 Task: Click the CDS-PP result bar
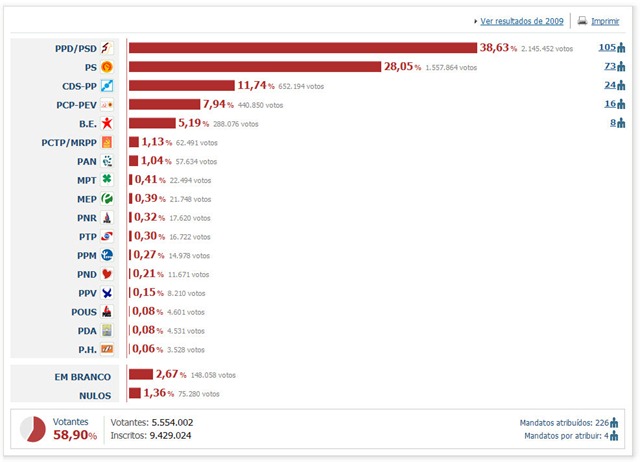pos(182,85)
